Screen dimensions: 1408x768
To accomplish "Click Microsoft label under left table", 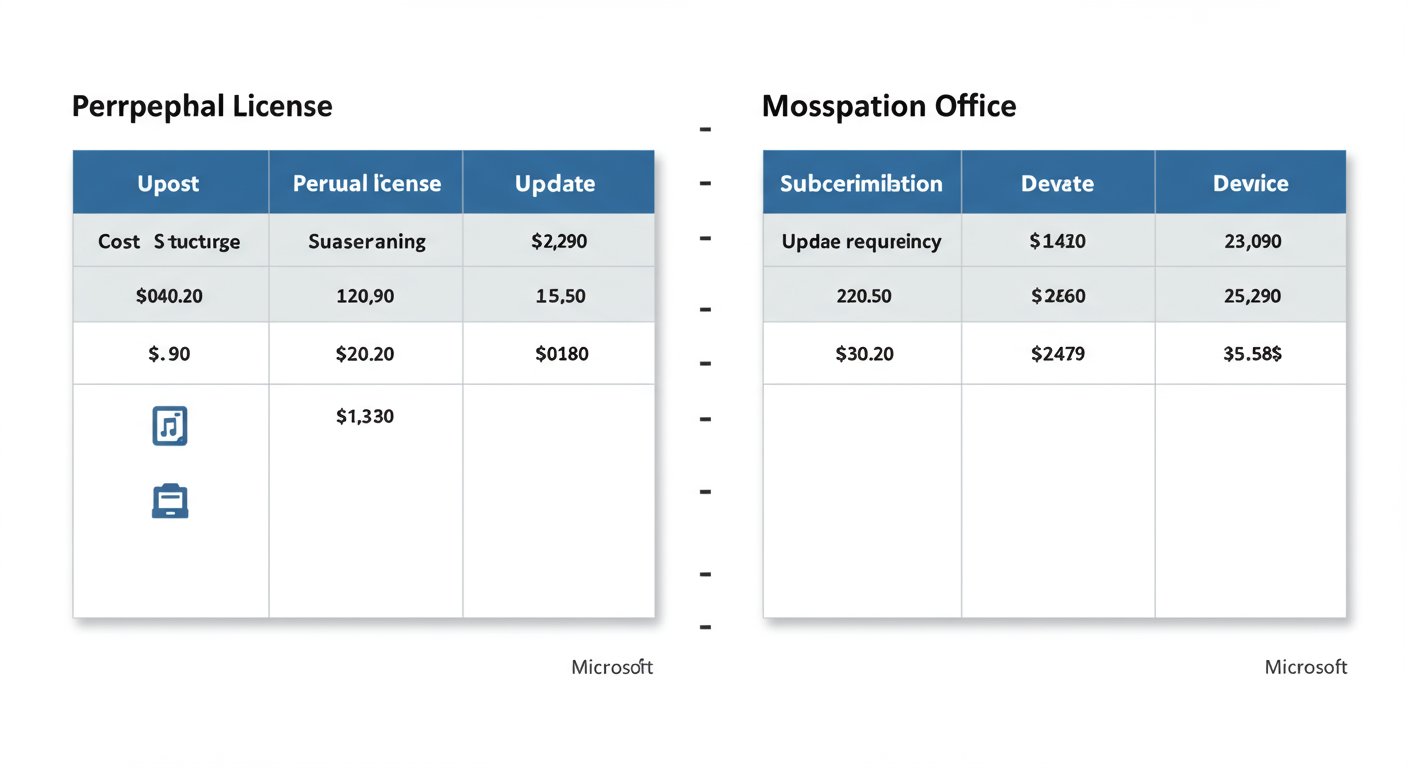I will 612,666.
